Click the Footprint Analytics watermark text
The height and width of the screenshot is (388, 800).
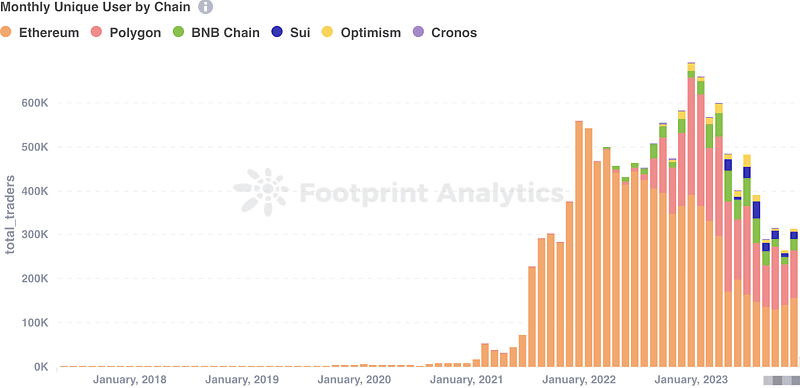(431, 193)
